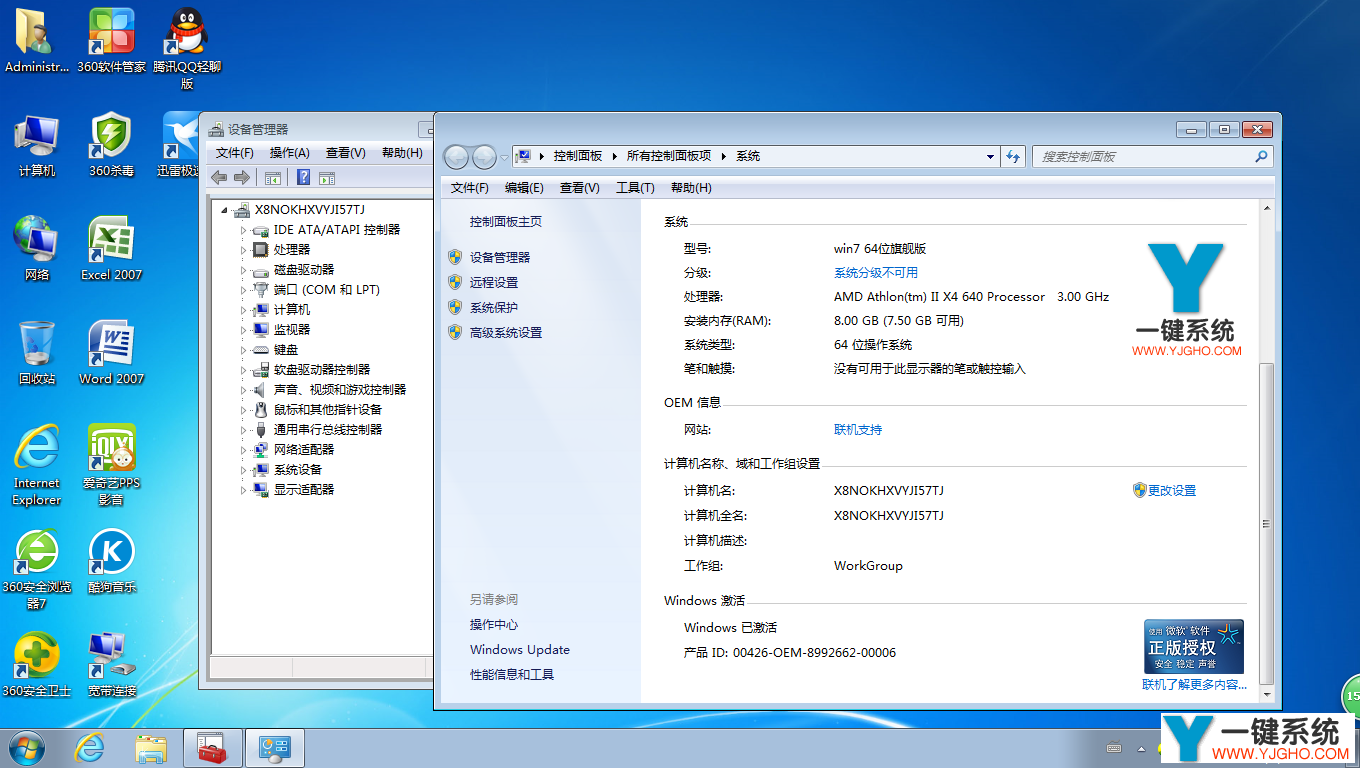The height and width of the screenshot is (768, 1360).
Task: Open 回收站 recycle bin
Action: coord(37,353)
